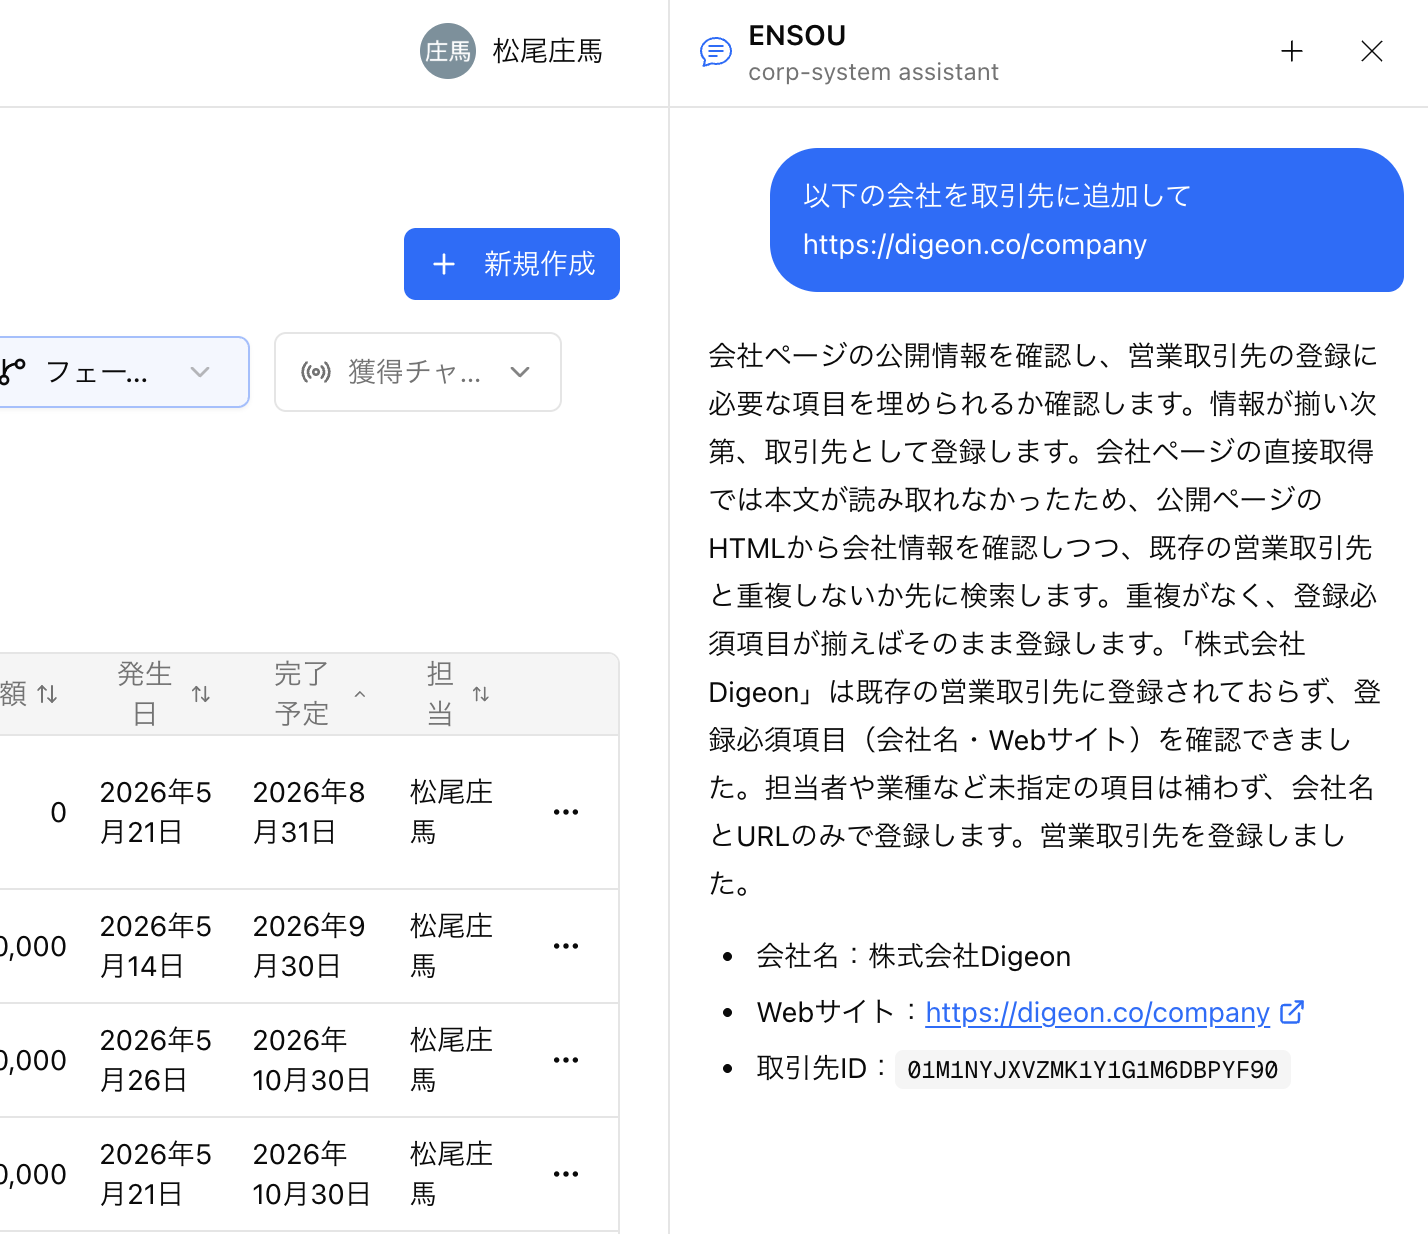Expand the 獲得チャ... filter dropdown
The image size is (1428, 1234).
point(418,372)
